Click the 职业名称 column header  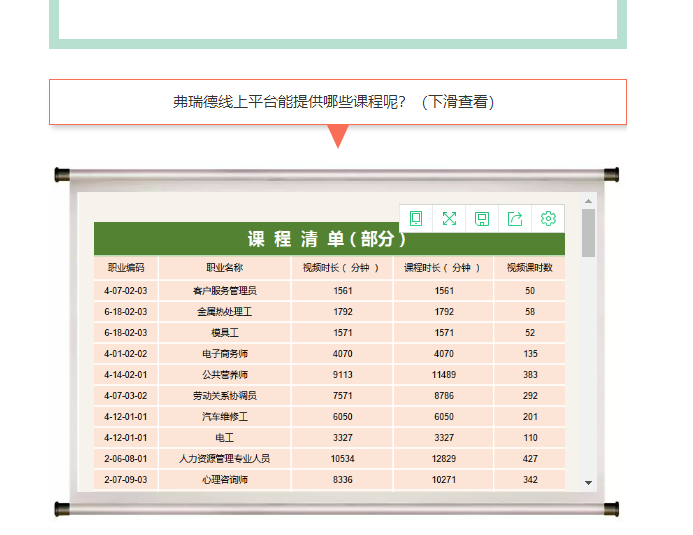pyautogui.click(x=224, y=268)
